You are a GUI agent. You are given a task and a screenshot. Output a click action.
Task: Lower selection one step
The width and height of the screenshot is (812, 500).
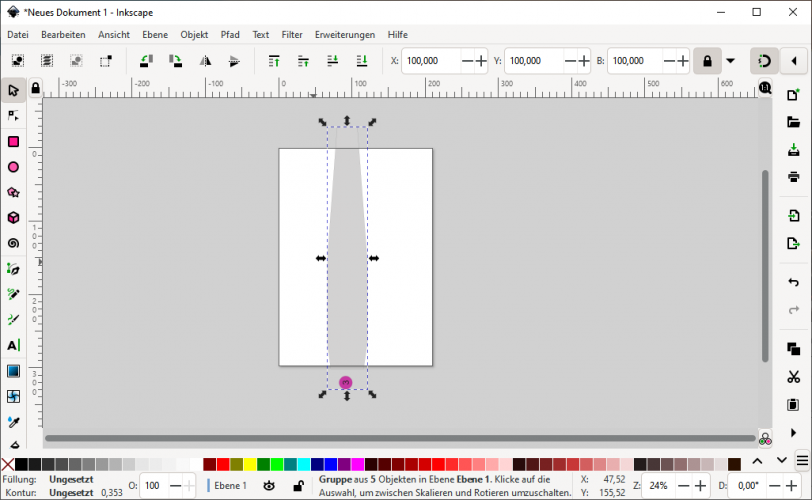point(332,61)
